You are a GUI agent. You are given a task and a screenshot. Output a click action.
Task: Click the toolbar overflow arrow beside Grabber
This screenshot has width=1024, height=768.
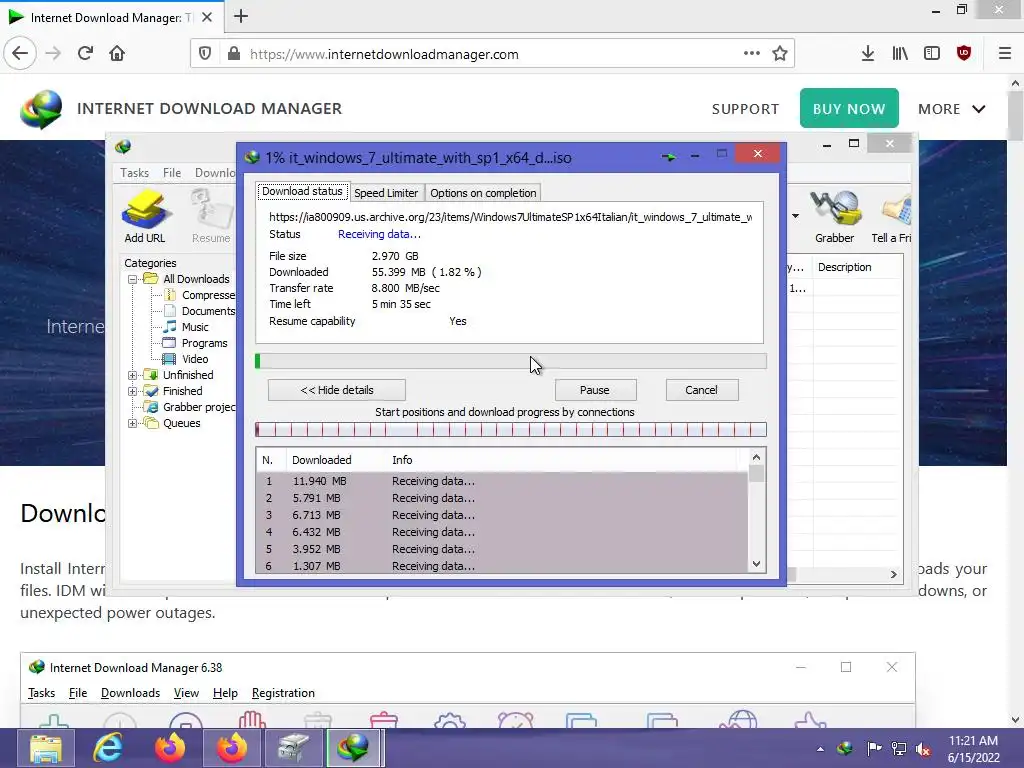click(795, 216)
